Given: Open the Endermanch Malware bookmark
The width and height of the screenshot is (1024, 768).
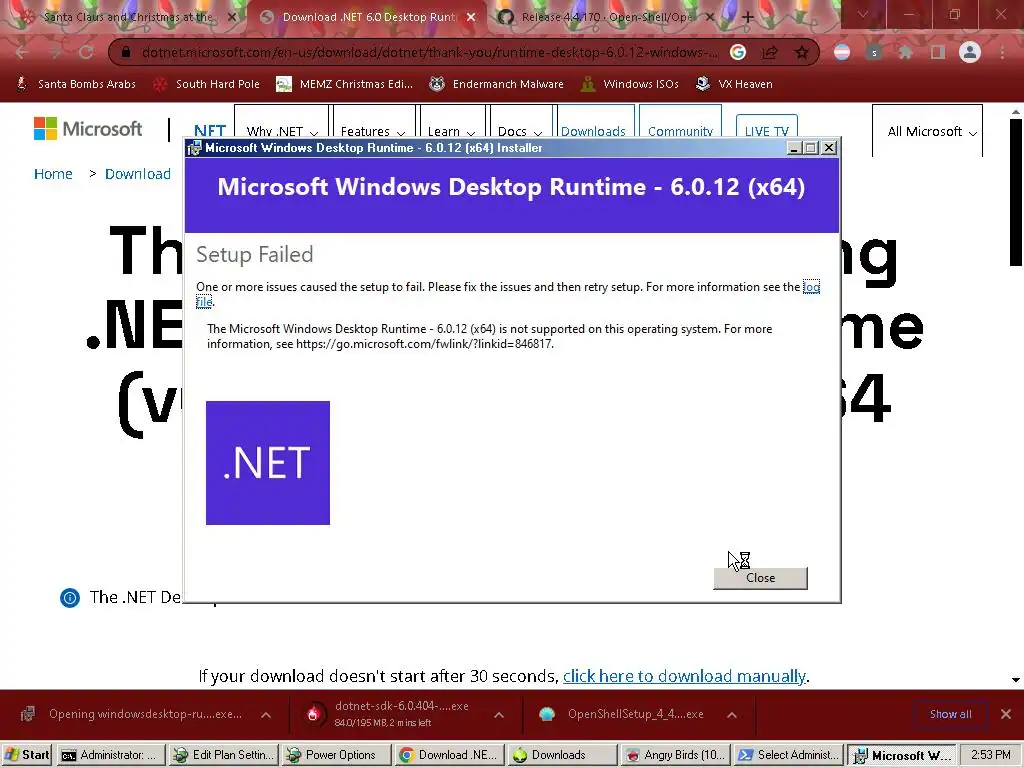Looking at the screenshot, I should [496, 84].
